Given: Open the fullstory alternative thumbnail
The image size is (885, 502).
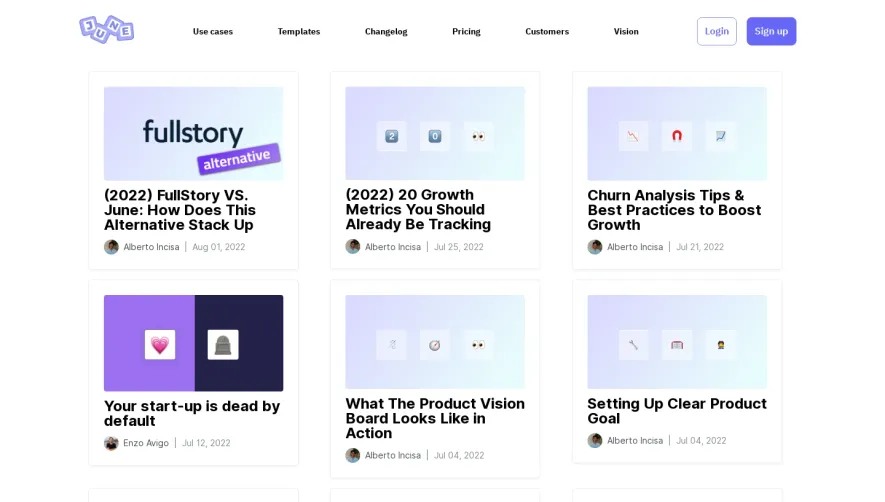Looking at the screenshot, I should (194, 133).
